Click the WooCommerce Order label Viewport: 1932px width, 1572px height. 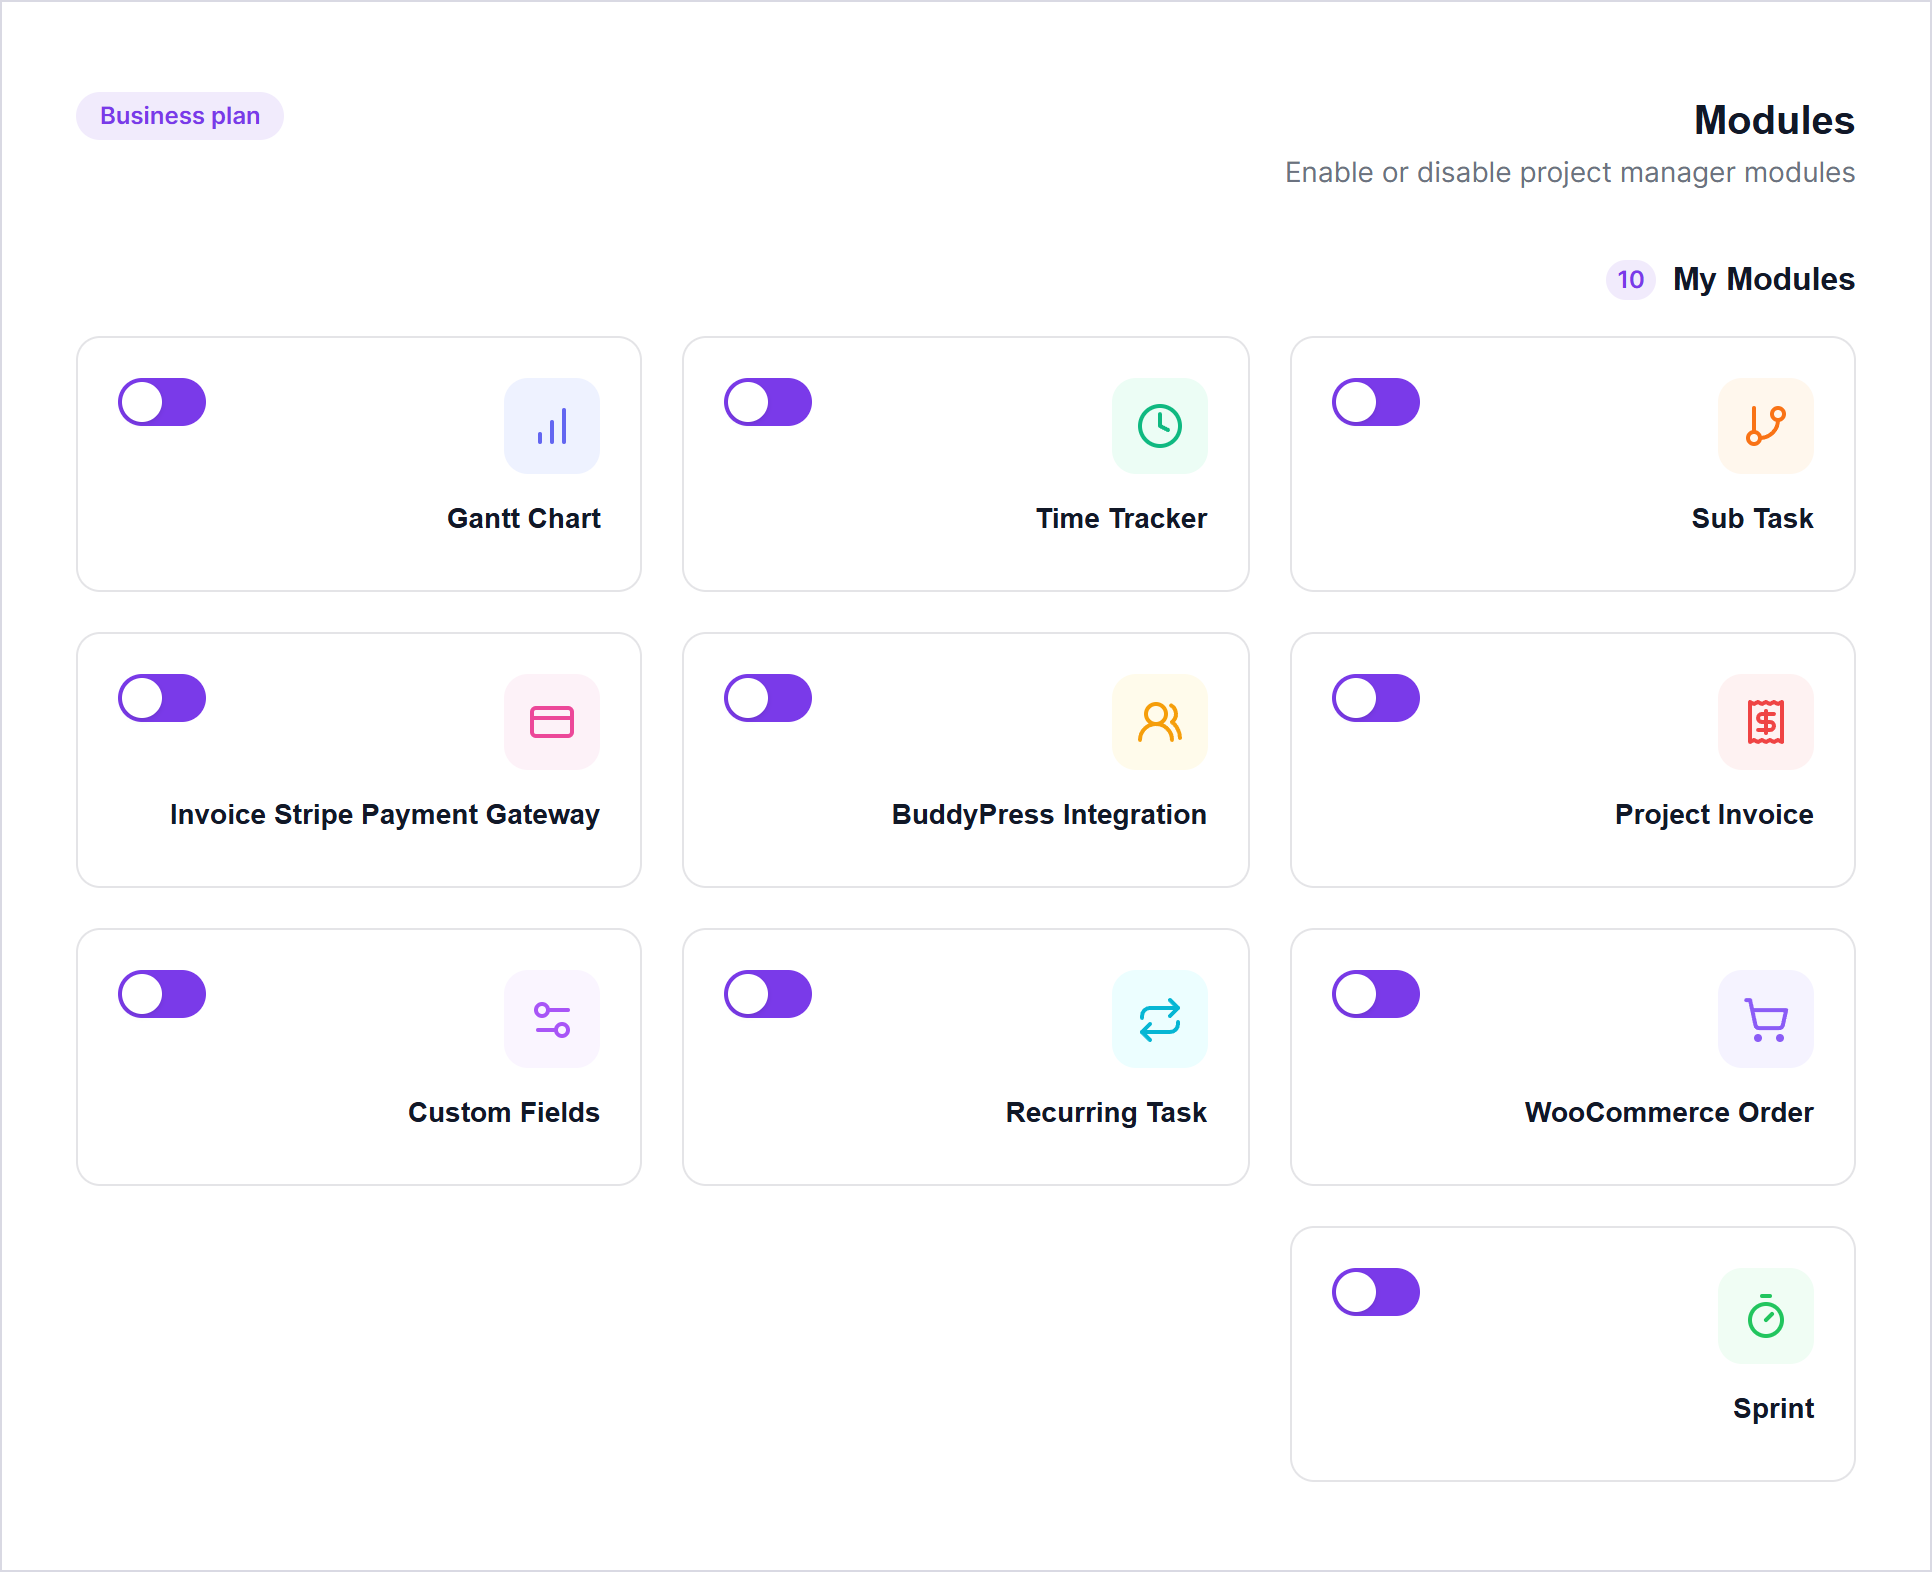coord(1670,1112)
